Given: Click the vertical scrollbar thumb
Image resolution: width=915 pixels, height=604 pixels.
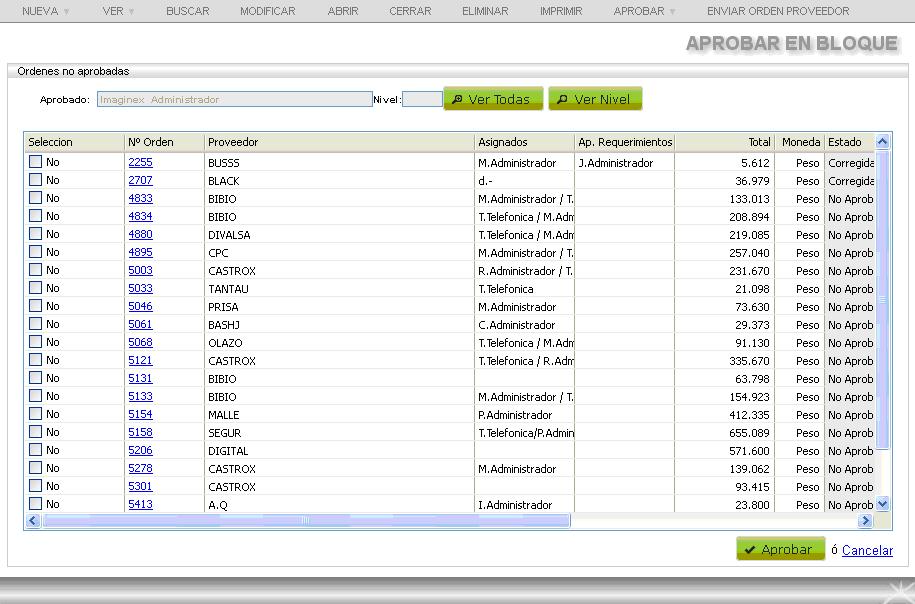Looking at the screenshot, I should click(x=882, y=299).
